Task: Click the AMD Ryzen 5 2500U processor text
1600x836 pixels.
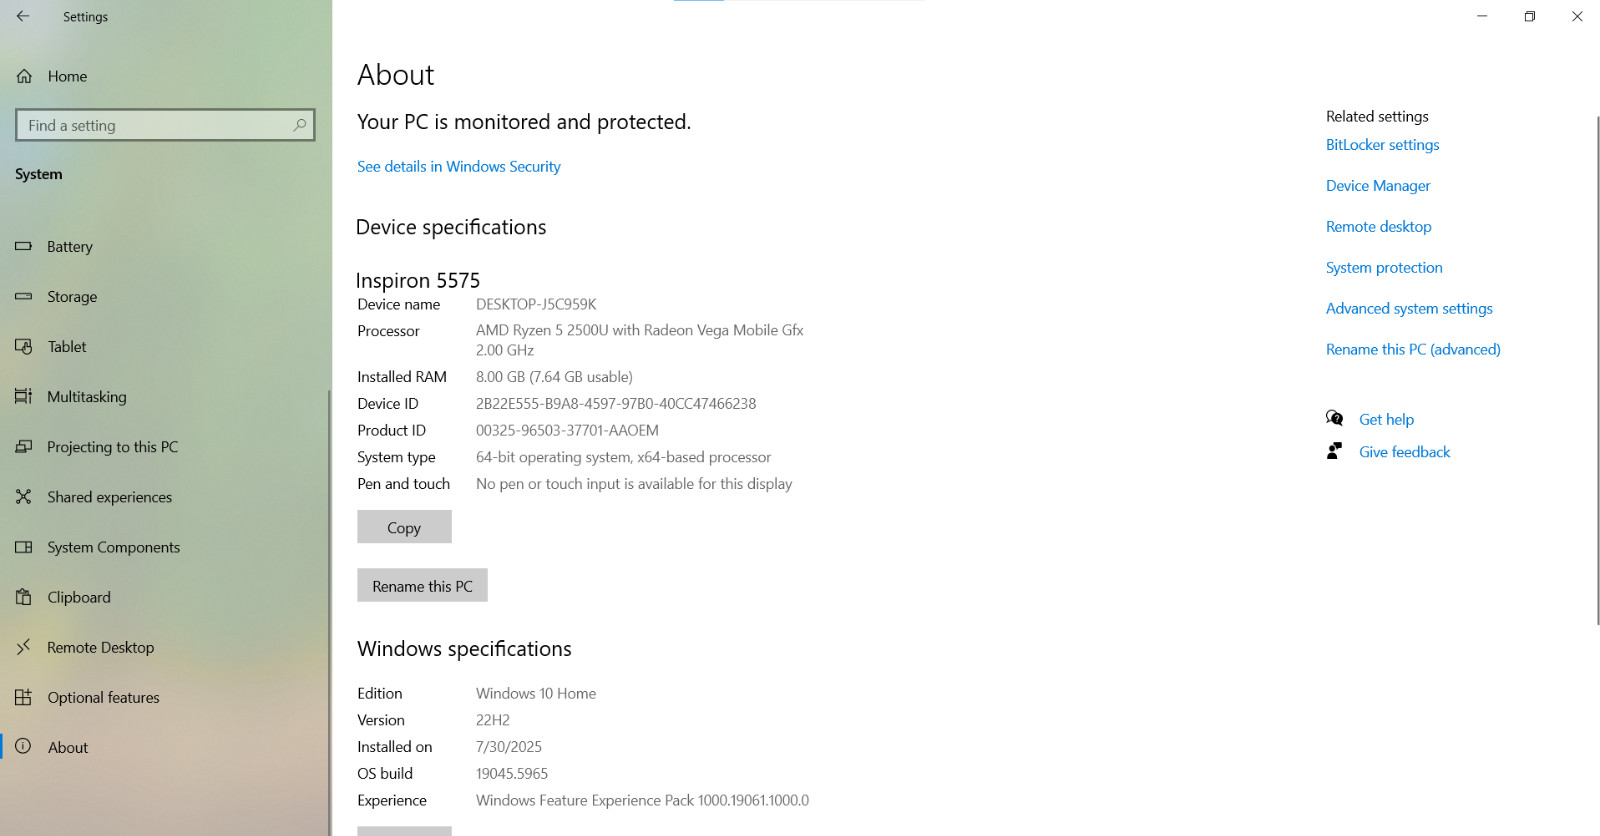Action: (x=640, y=340)
